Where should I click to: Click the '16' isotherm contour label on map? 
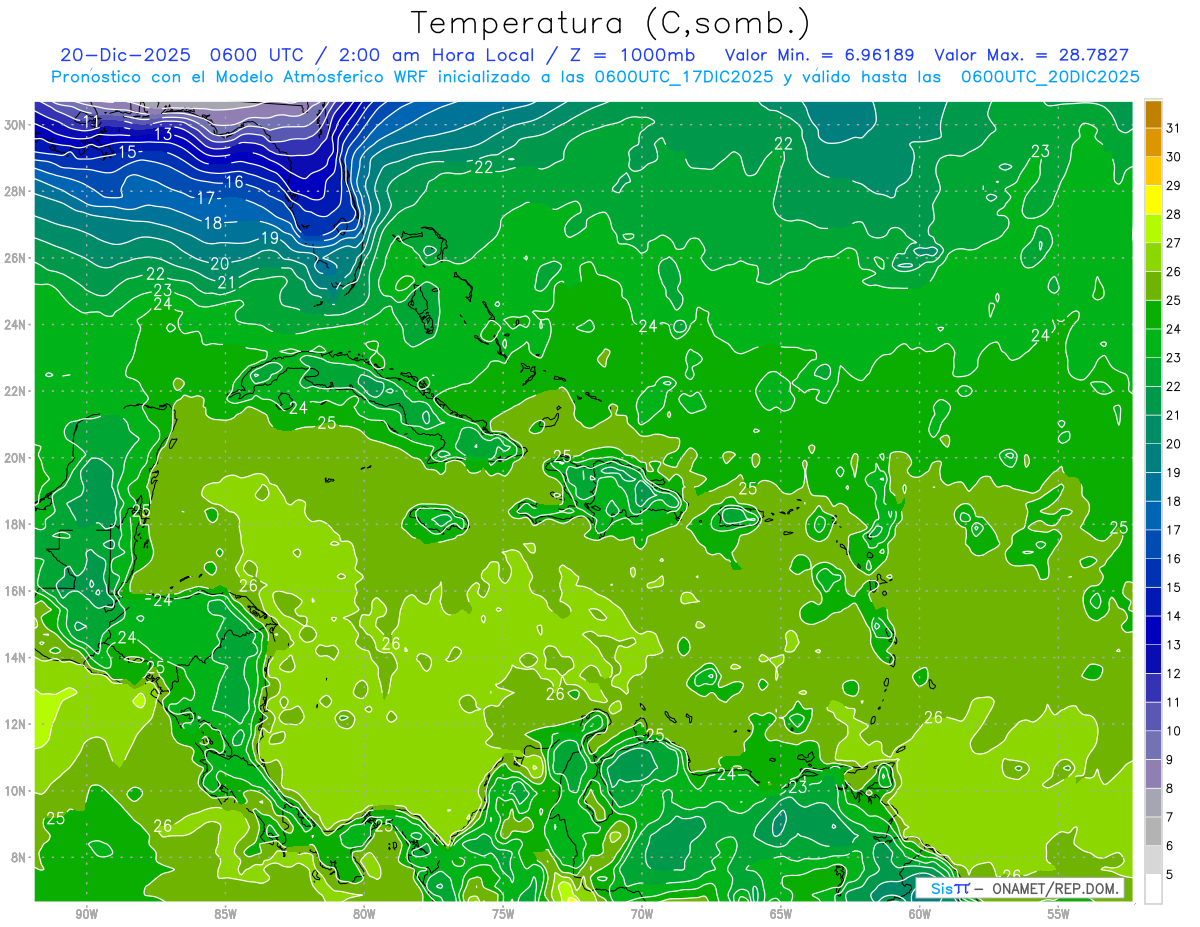click(235, 182)
